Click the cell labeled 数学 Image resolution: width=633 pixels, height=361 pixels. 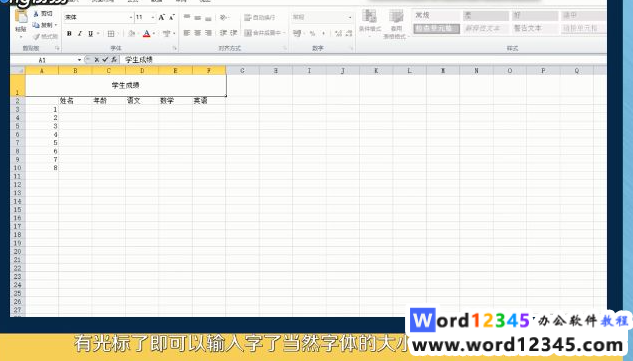[x=175, y=101]
